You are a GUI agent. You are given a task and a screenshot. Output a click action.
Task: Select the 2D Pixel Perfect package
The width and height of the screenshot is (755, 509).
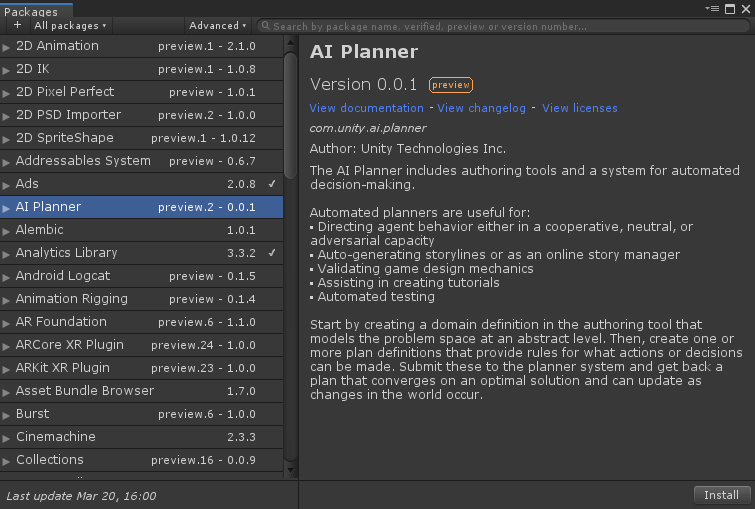pos(142,92)
